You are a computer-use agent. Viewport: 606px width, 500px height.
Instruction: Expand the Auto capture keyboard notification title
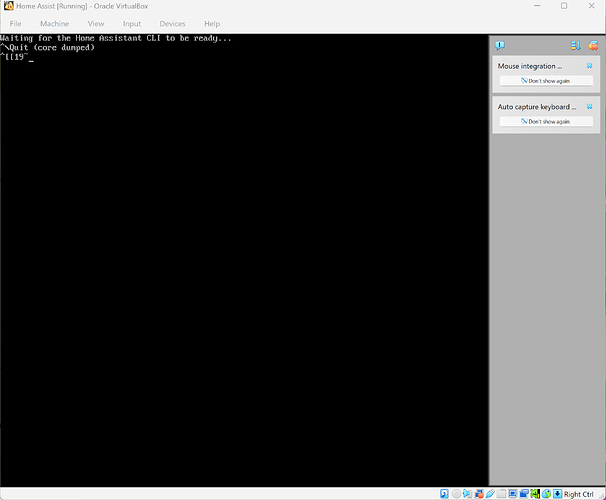click(537, 107)
